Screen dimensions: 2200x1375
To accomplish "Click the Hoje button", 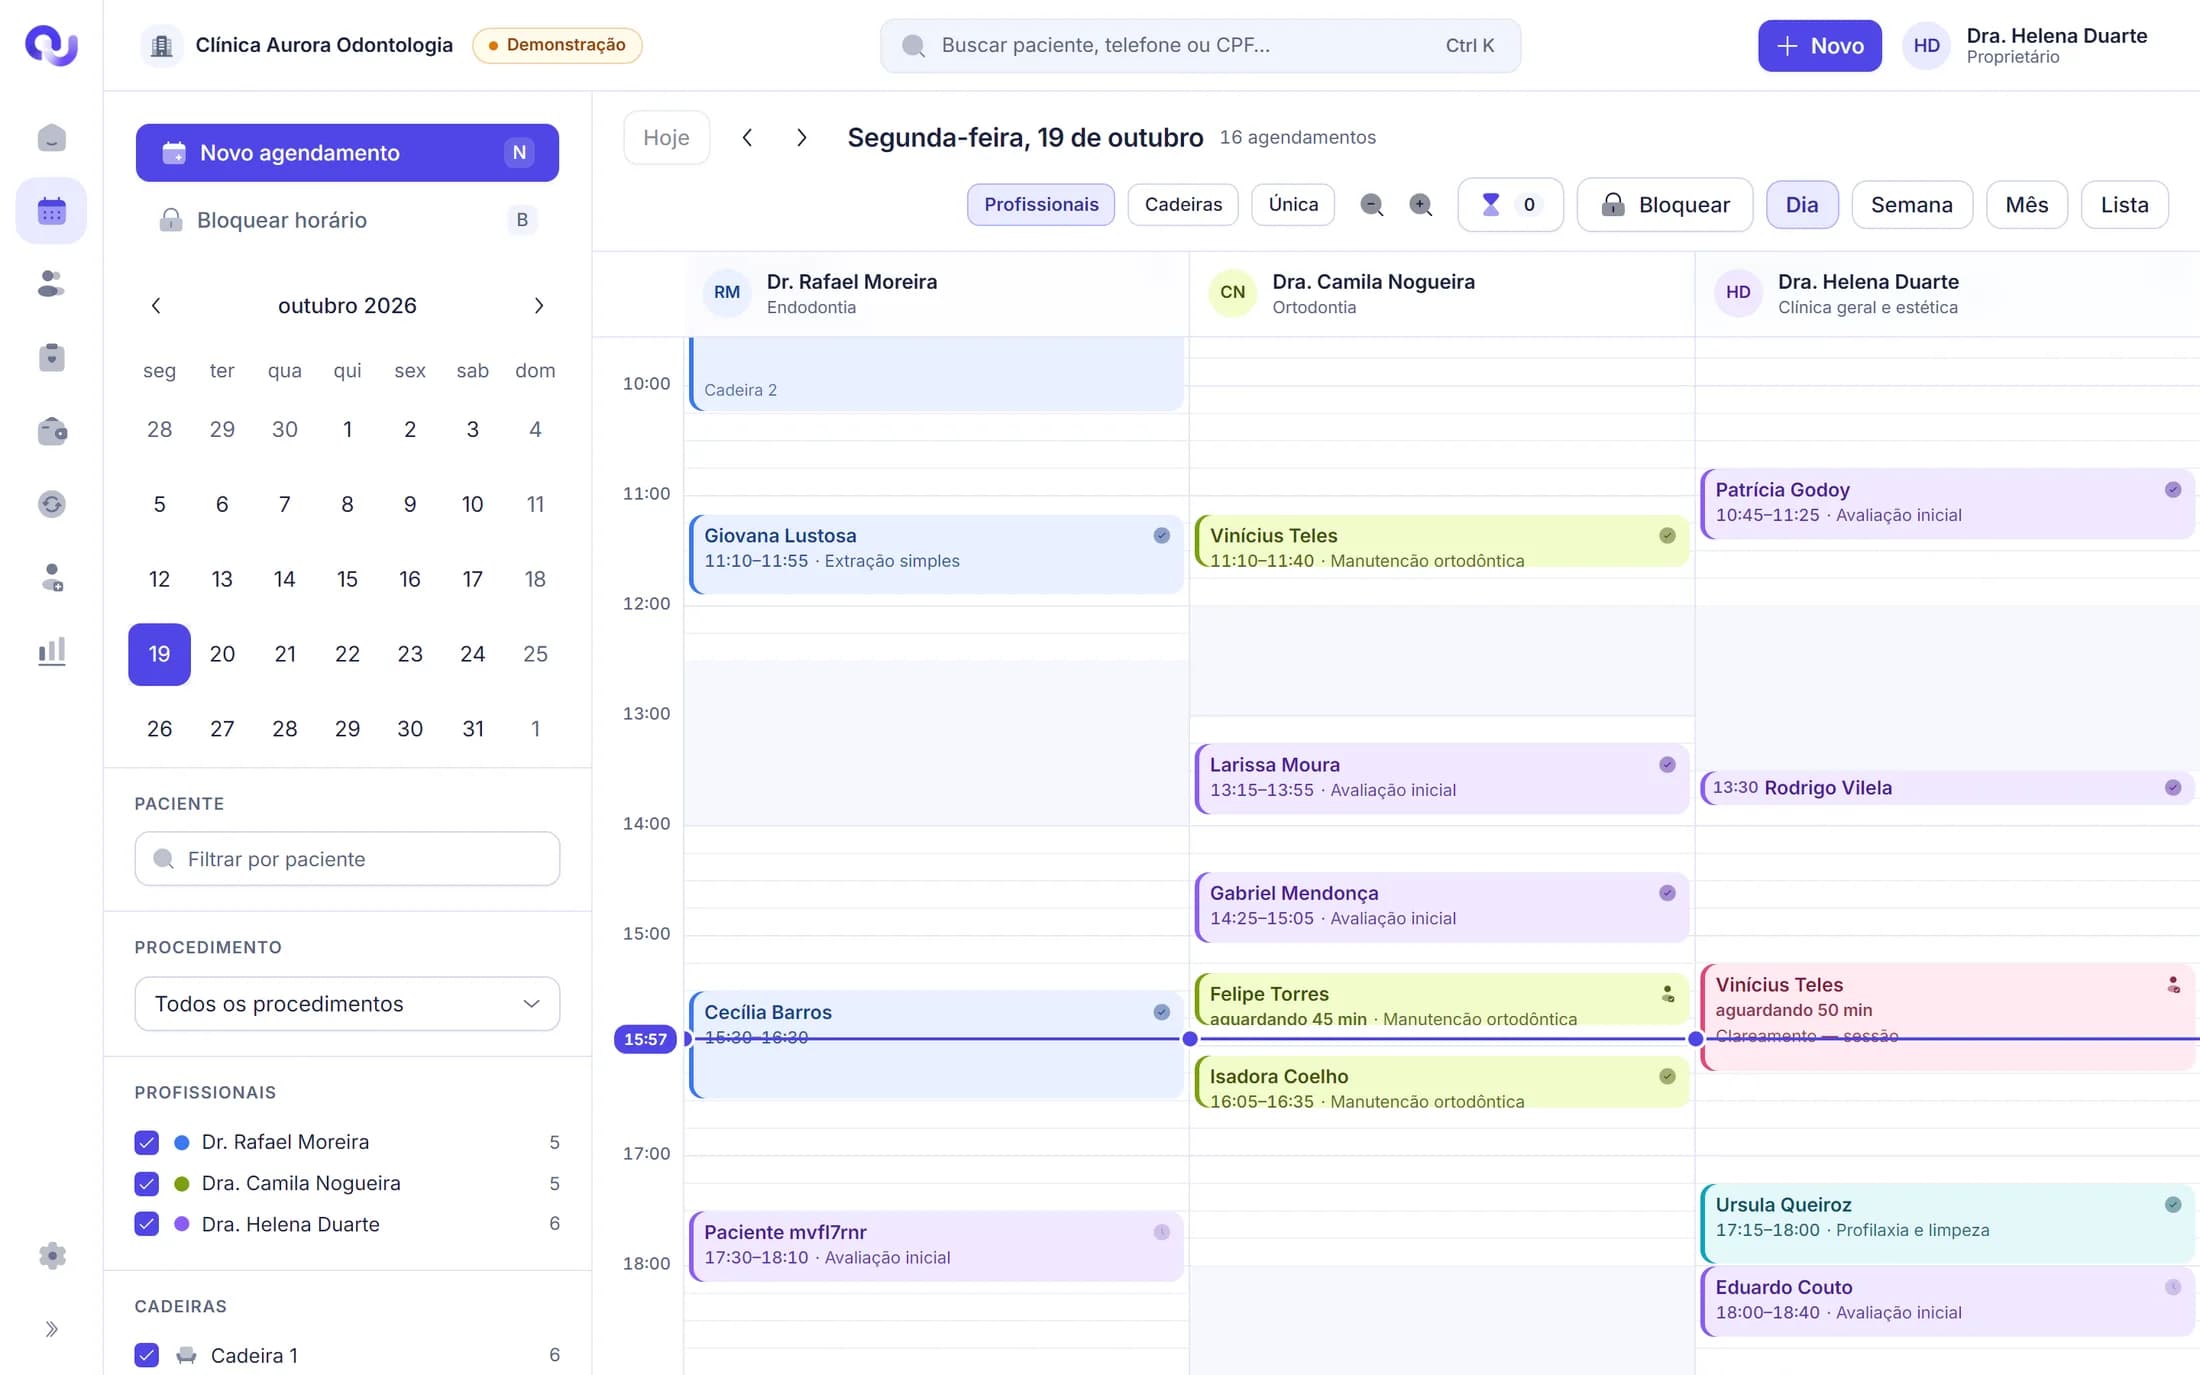I will [666, 137].
